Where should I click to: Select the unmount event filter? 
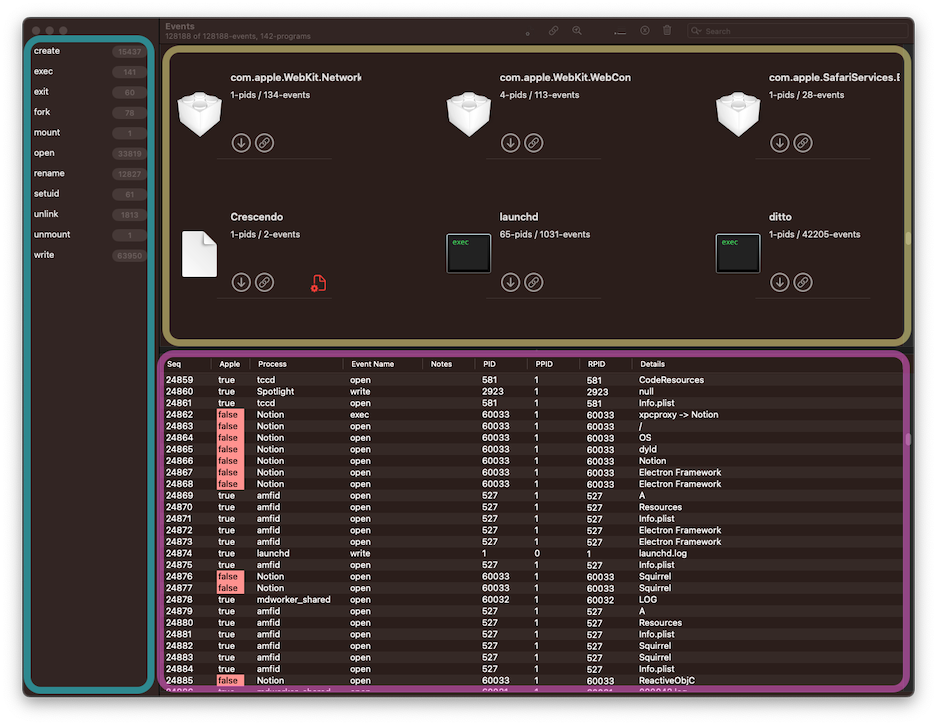coord(88,234)
